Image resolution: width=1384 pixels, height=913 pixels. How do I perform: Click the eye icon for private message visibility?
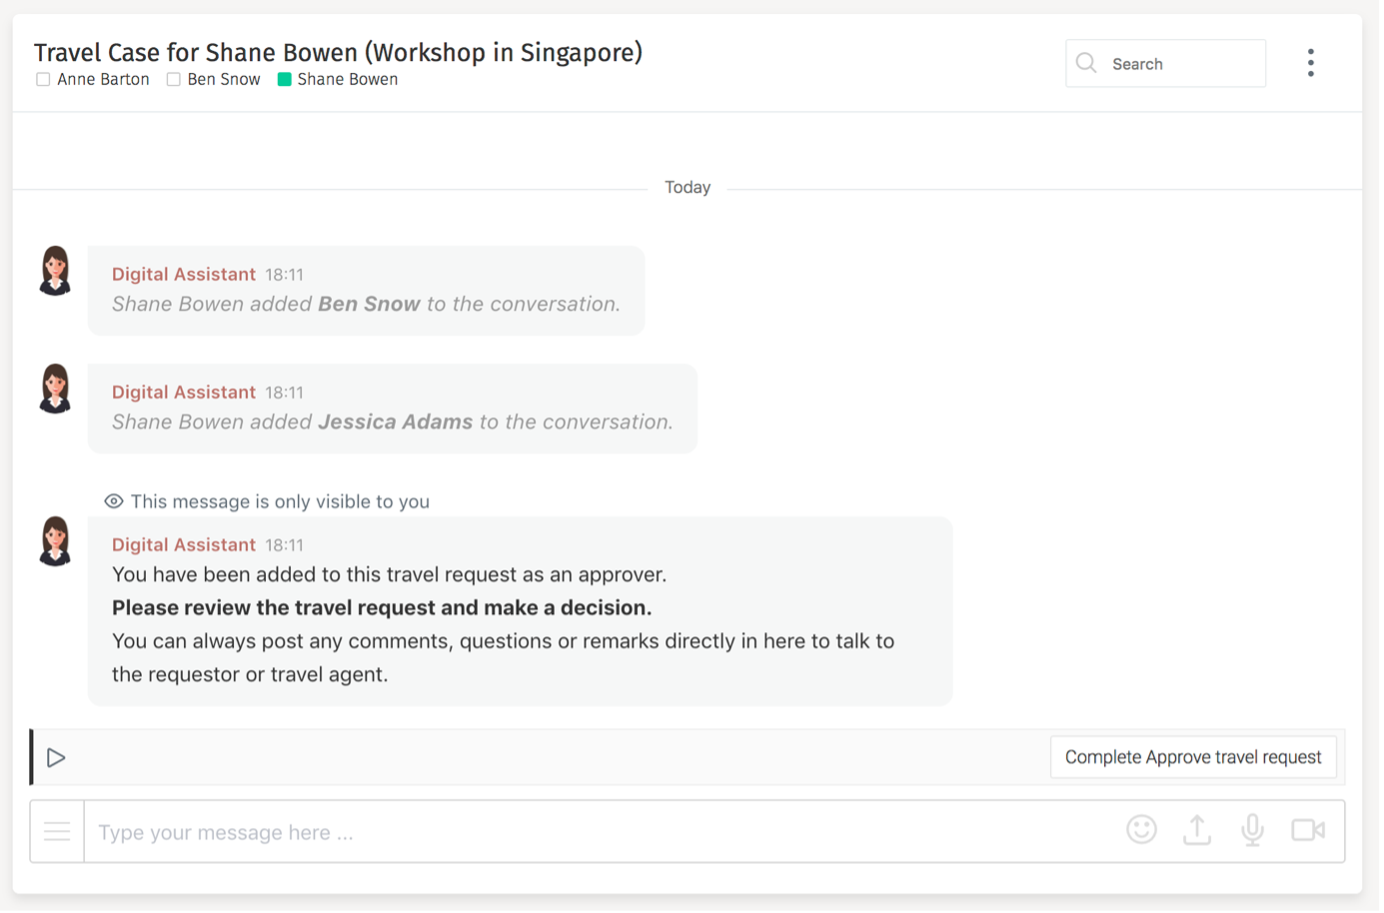click(x=113, y=501)
